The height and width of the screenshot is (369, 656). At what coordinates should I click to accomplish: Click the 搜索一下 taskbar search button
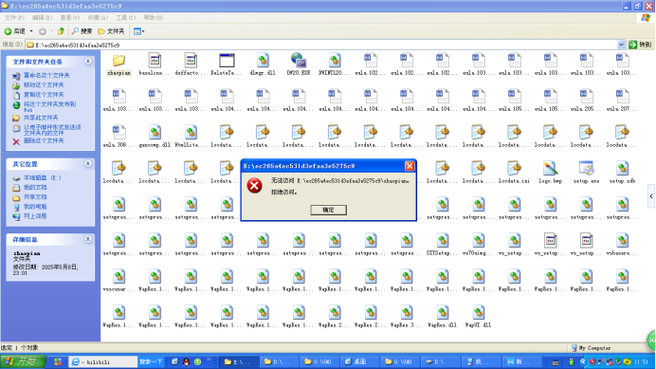click(x=151, y=362)
